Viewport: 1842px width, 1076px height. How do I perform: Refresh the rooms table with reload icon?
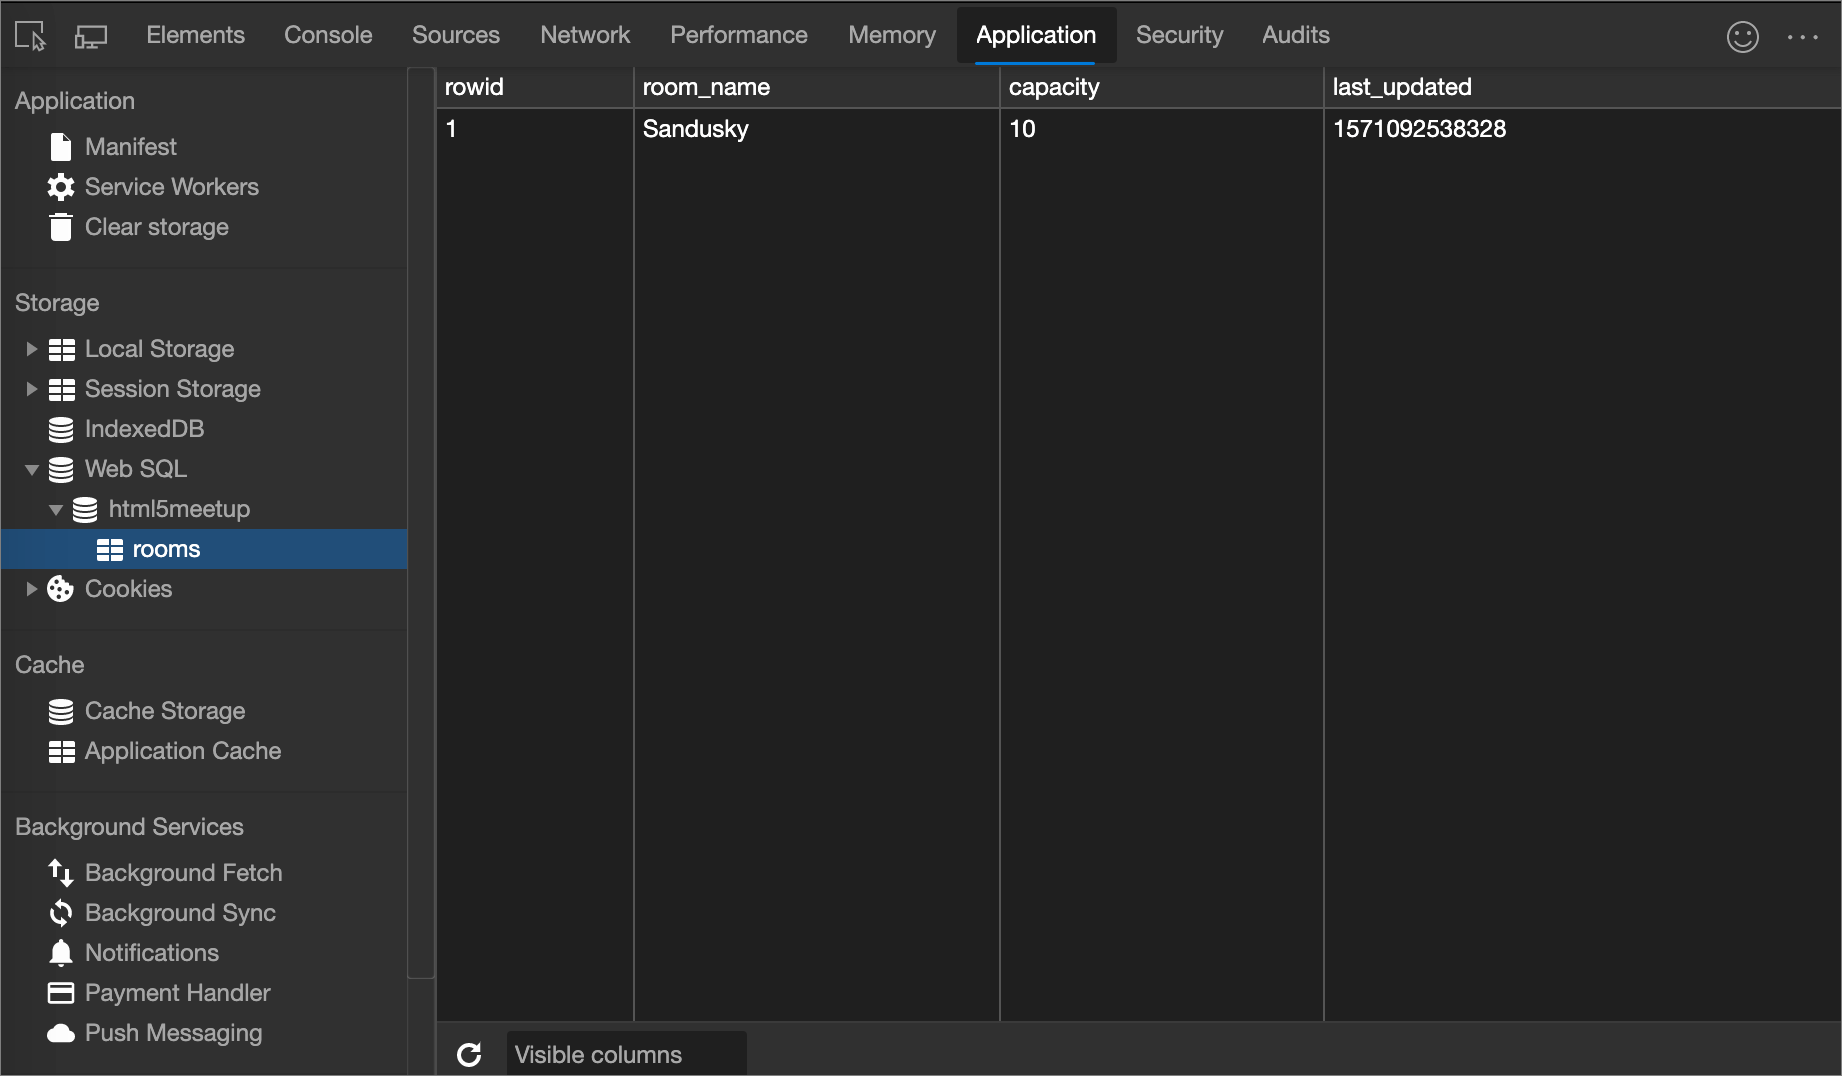469,1054
